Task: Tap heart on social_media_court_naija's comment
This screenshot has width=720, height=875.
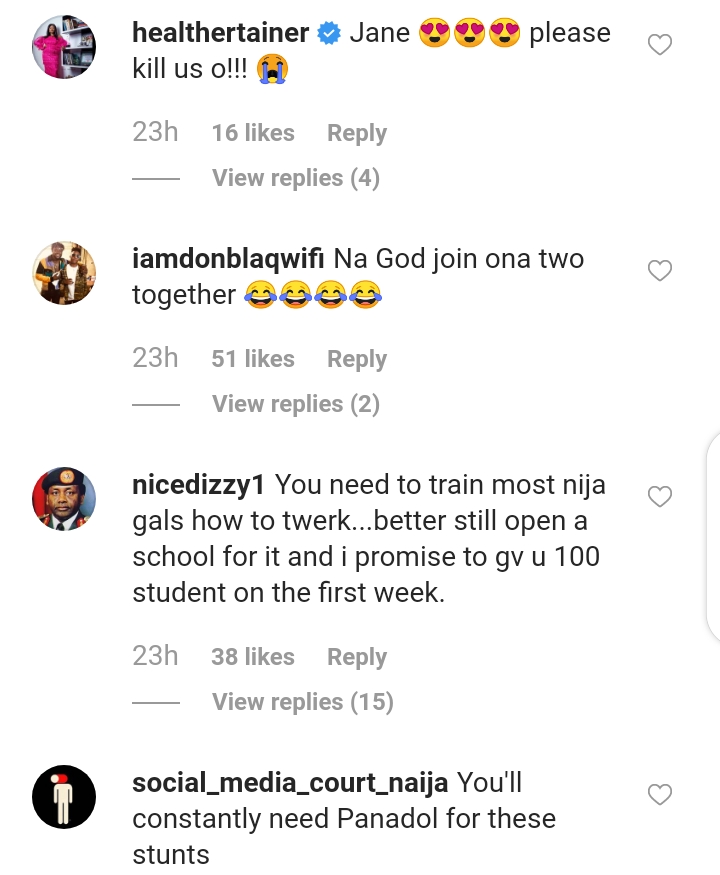Action: [x=660, y=795]
